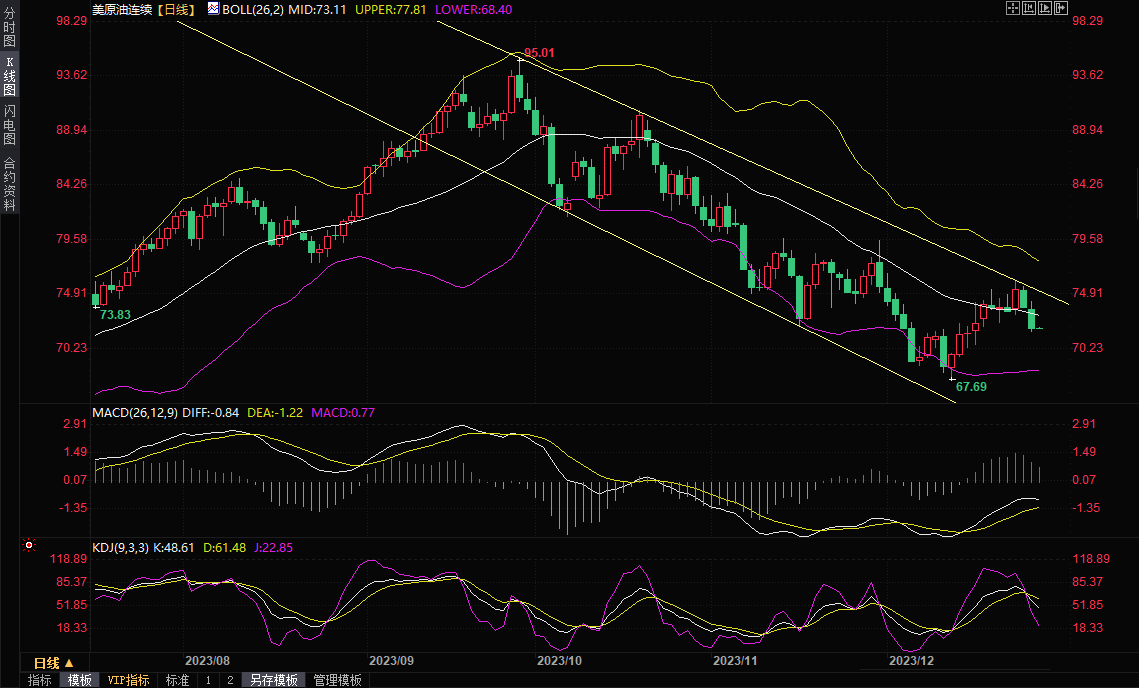Open the 合约资料 sidebar tab
1139x688 pixels.
coord(9,184)
